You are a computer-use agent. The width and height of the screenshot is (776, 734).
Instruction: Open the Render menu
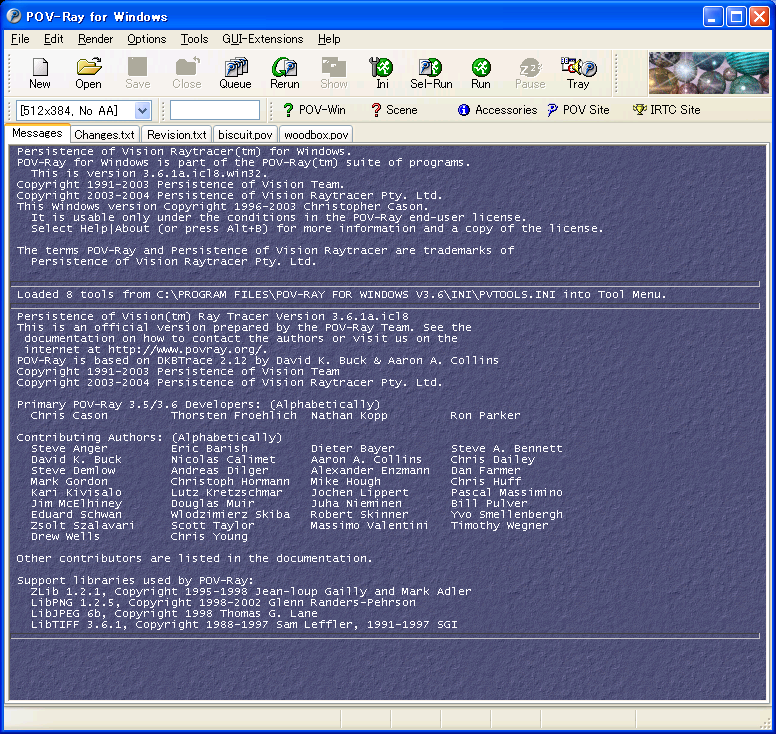point(96,39)
